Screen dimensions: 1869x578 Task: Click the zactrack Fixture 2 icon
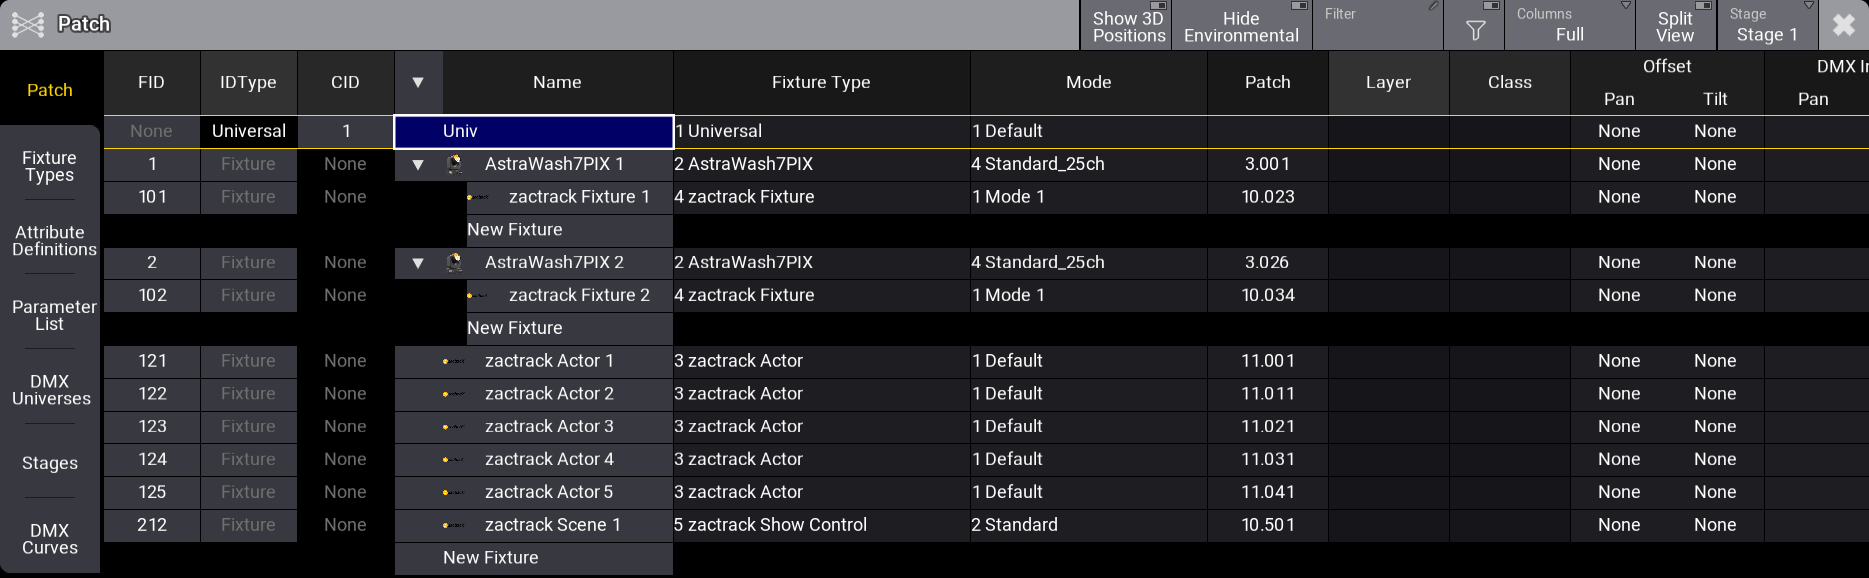(x=478, y=295)
